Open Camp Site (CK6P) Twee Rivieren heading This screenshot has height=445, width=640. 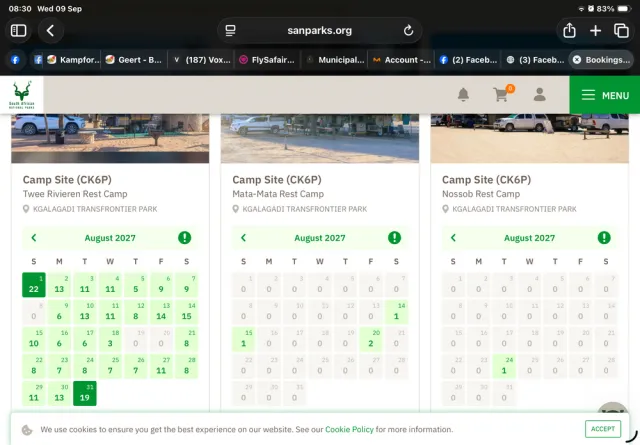click(x=67, y=180)
